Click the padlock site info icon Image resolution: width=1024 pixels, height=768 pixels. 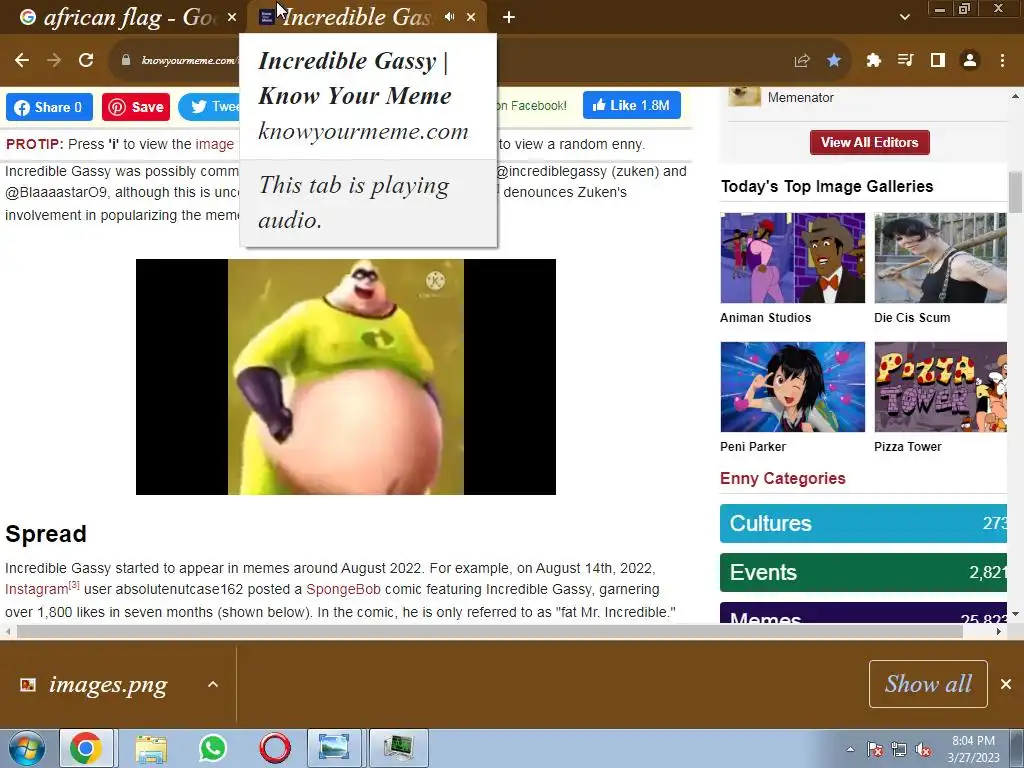click(126, 60)
